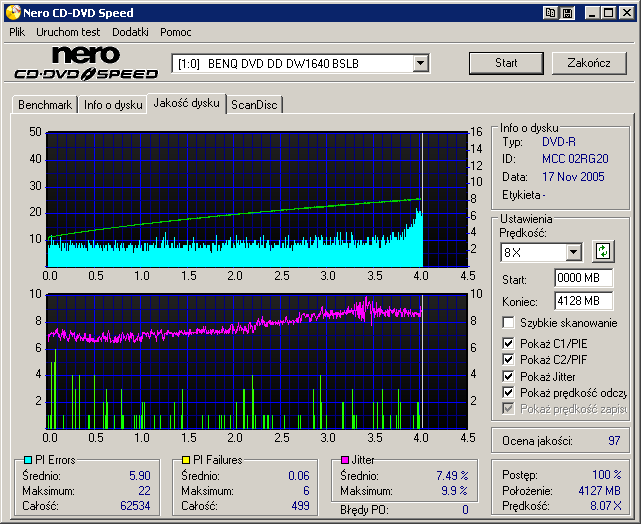
Task: Click the Start button
Action: pyautogui.click(x=506, y=63)
